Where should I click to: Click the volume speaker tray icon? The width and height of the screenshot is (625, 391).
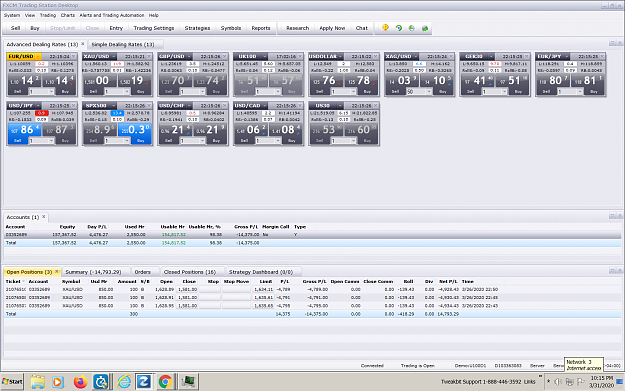[x=558, y=381]
